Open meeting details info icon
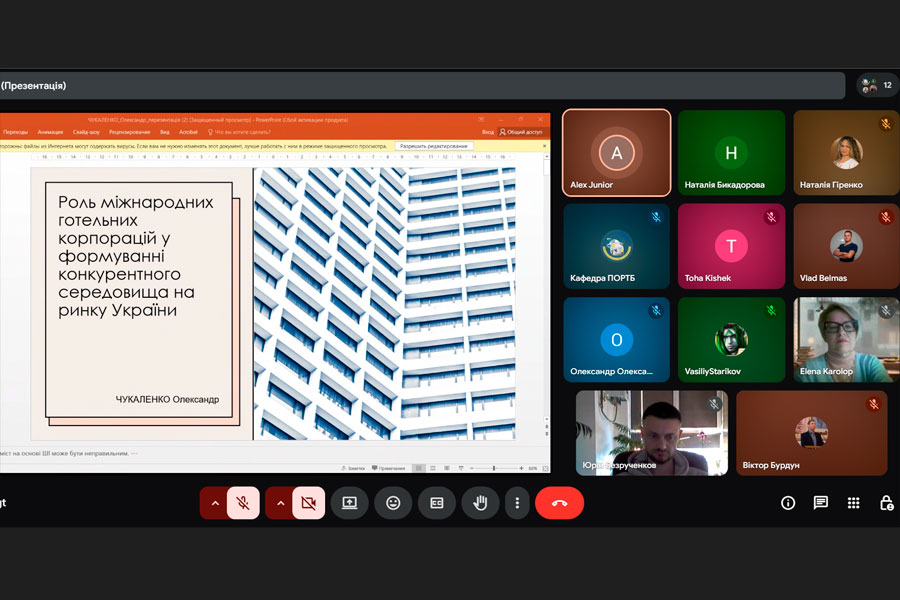Screen dimensions: 900x600 [788, 503]
